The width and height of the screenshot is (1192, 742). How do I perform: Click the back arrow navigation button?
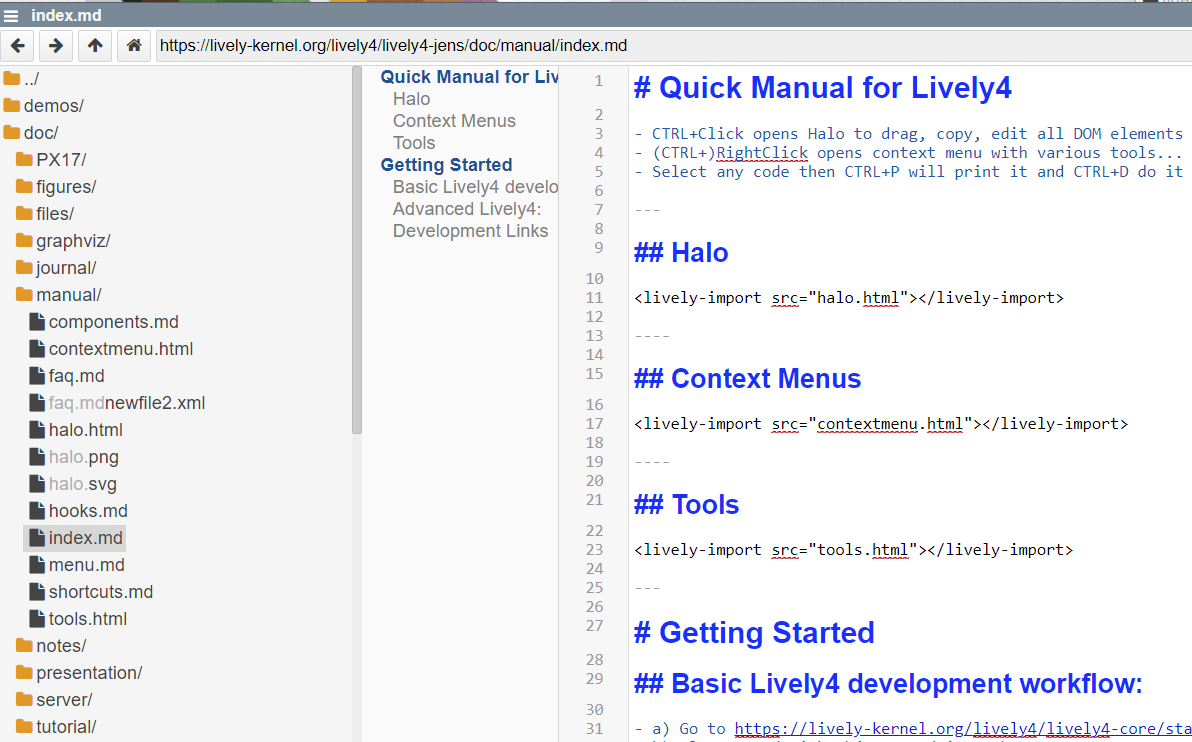click(18, 45)
